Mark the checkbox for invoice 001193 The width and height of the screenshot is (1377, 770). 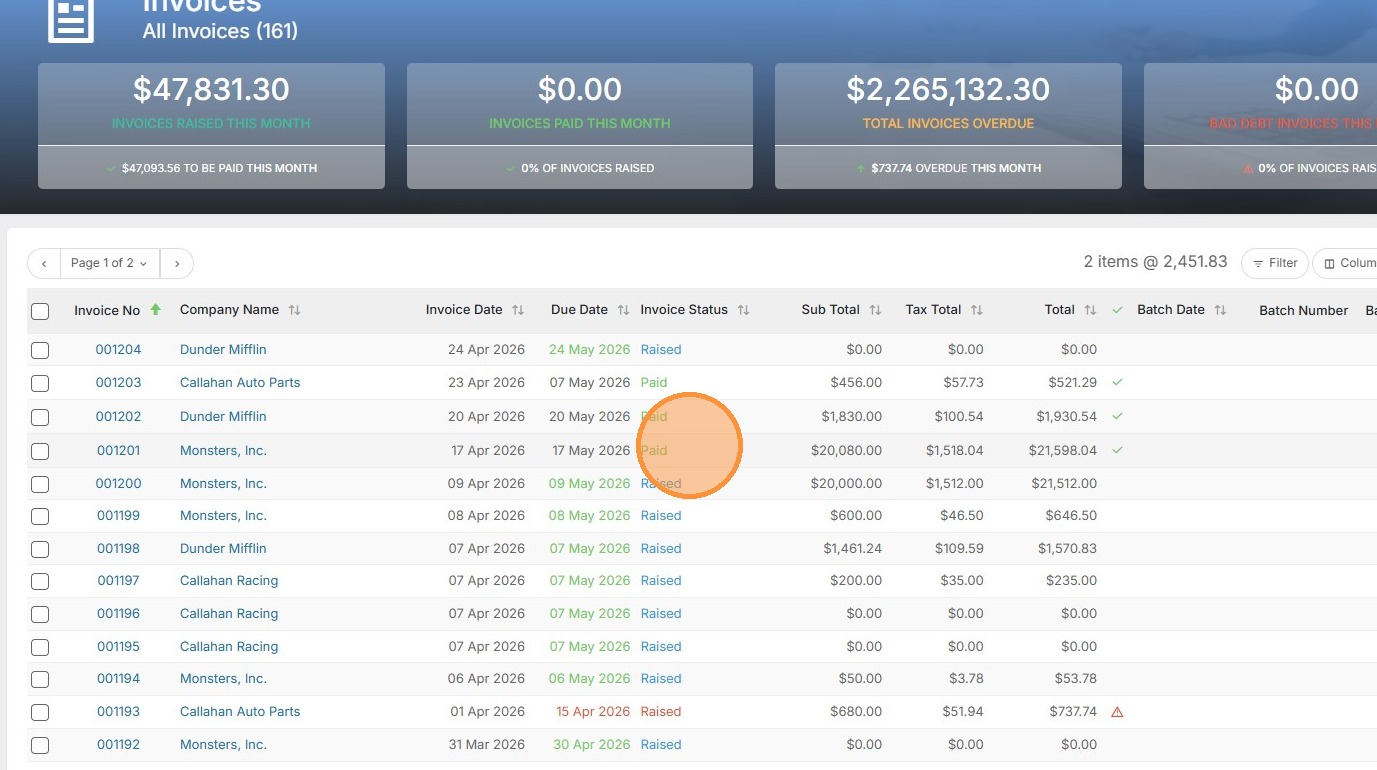pos(40,712)
